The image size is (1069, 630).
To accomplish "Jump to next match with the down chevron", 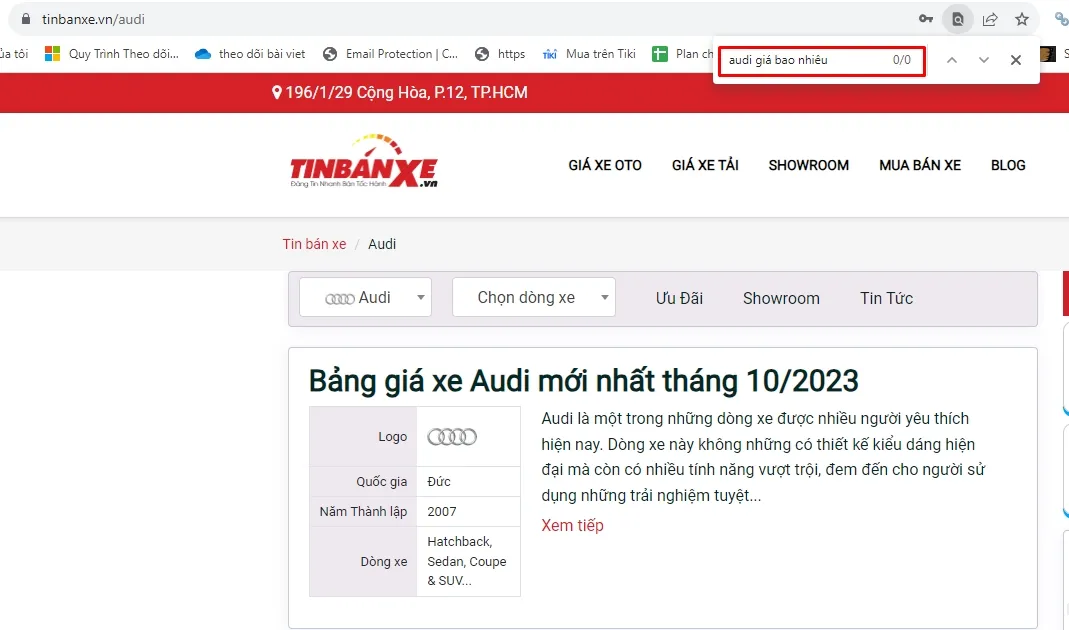I will click(984, 60).
